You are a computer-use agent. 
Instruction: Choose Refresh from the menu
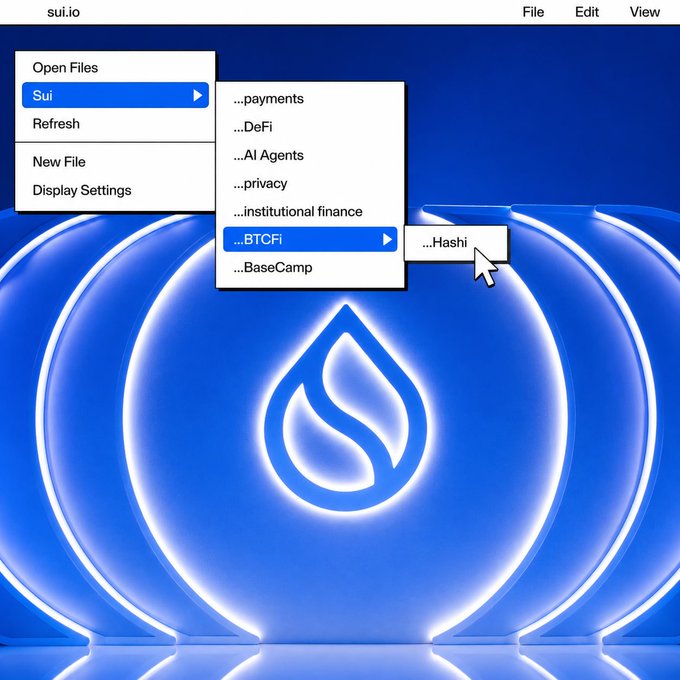pos(56,124)
